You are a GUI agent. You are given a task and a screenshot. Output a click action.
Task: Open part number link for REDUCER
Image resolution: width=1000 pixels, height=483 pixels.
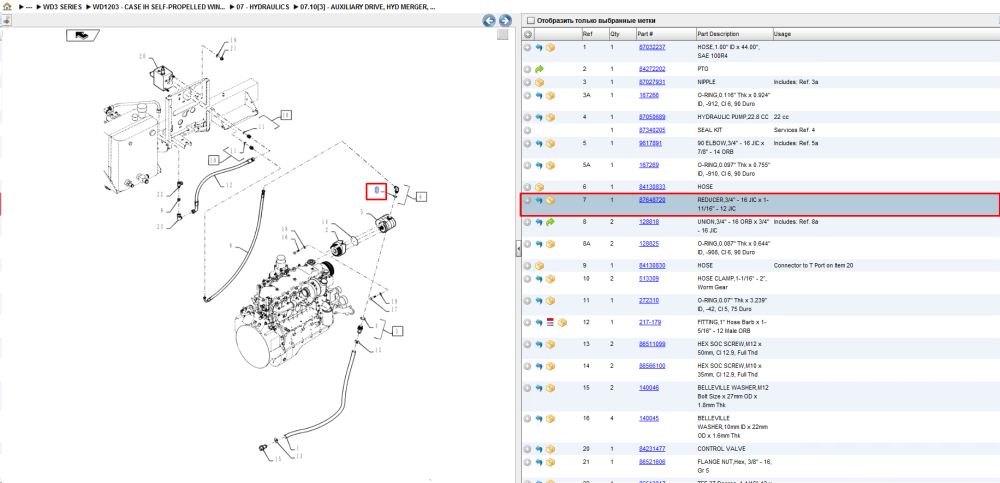pos(652,200)
